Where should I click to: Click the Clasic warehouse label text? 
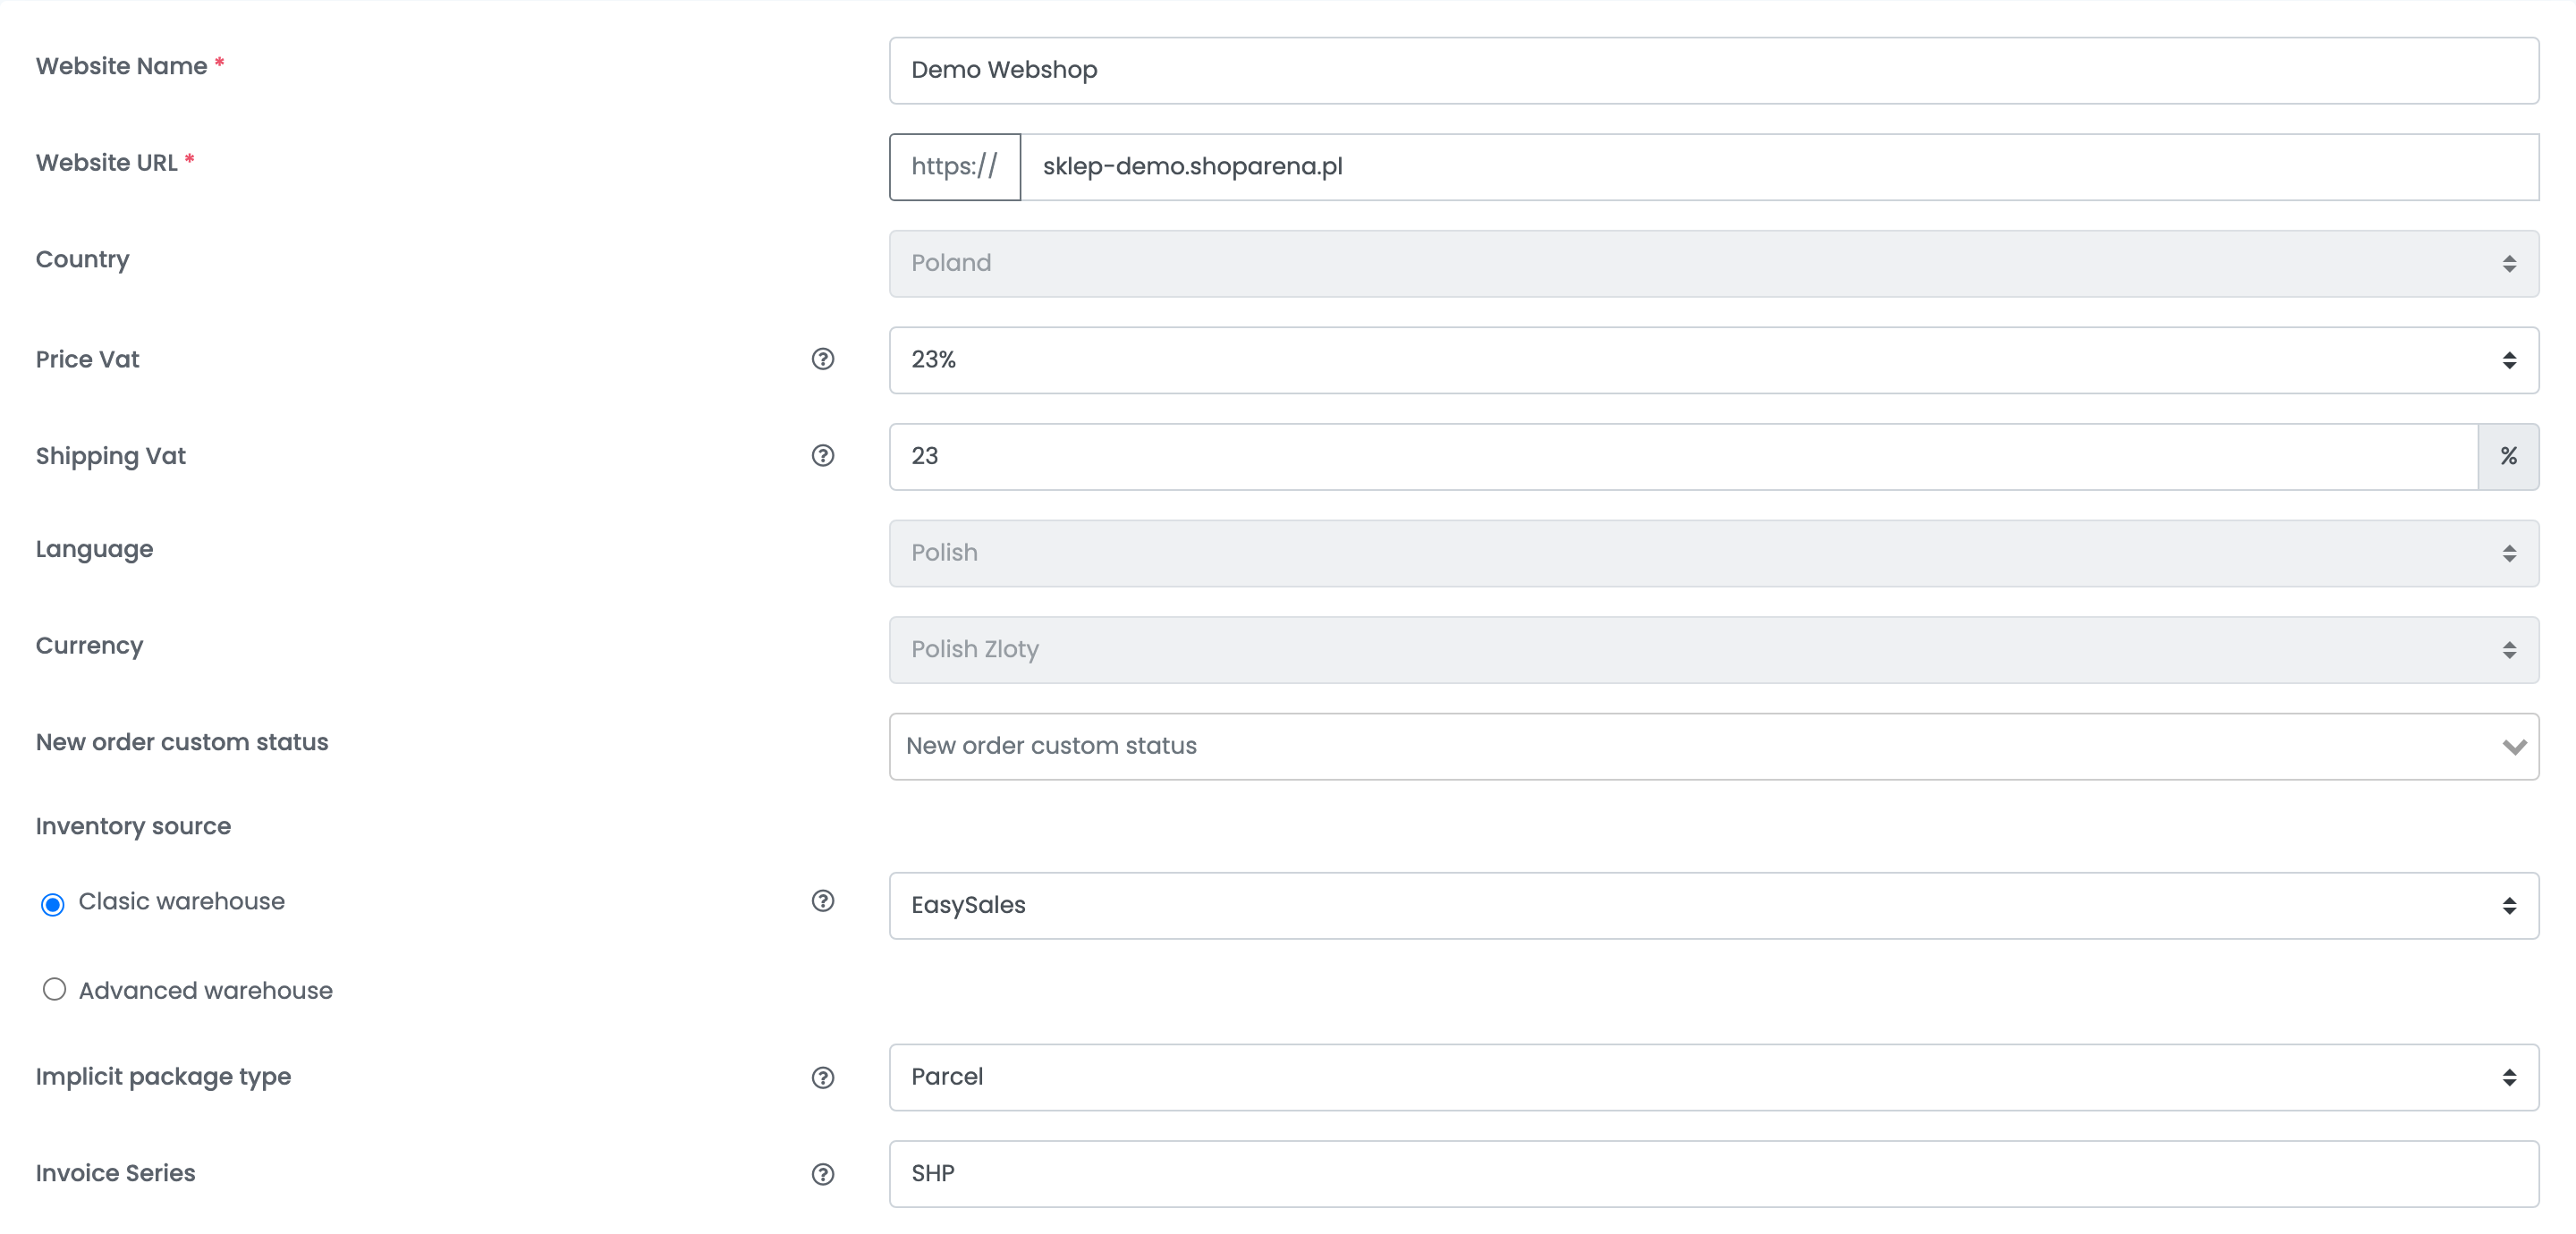tap(181, 901)
